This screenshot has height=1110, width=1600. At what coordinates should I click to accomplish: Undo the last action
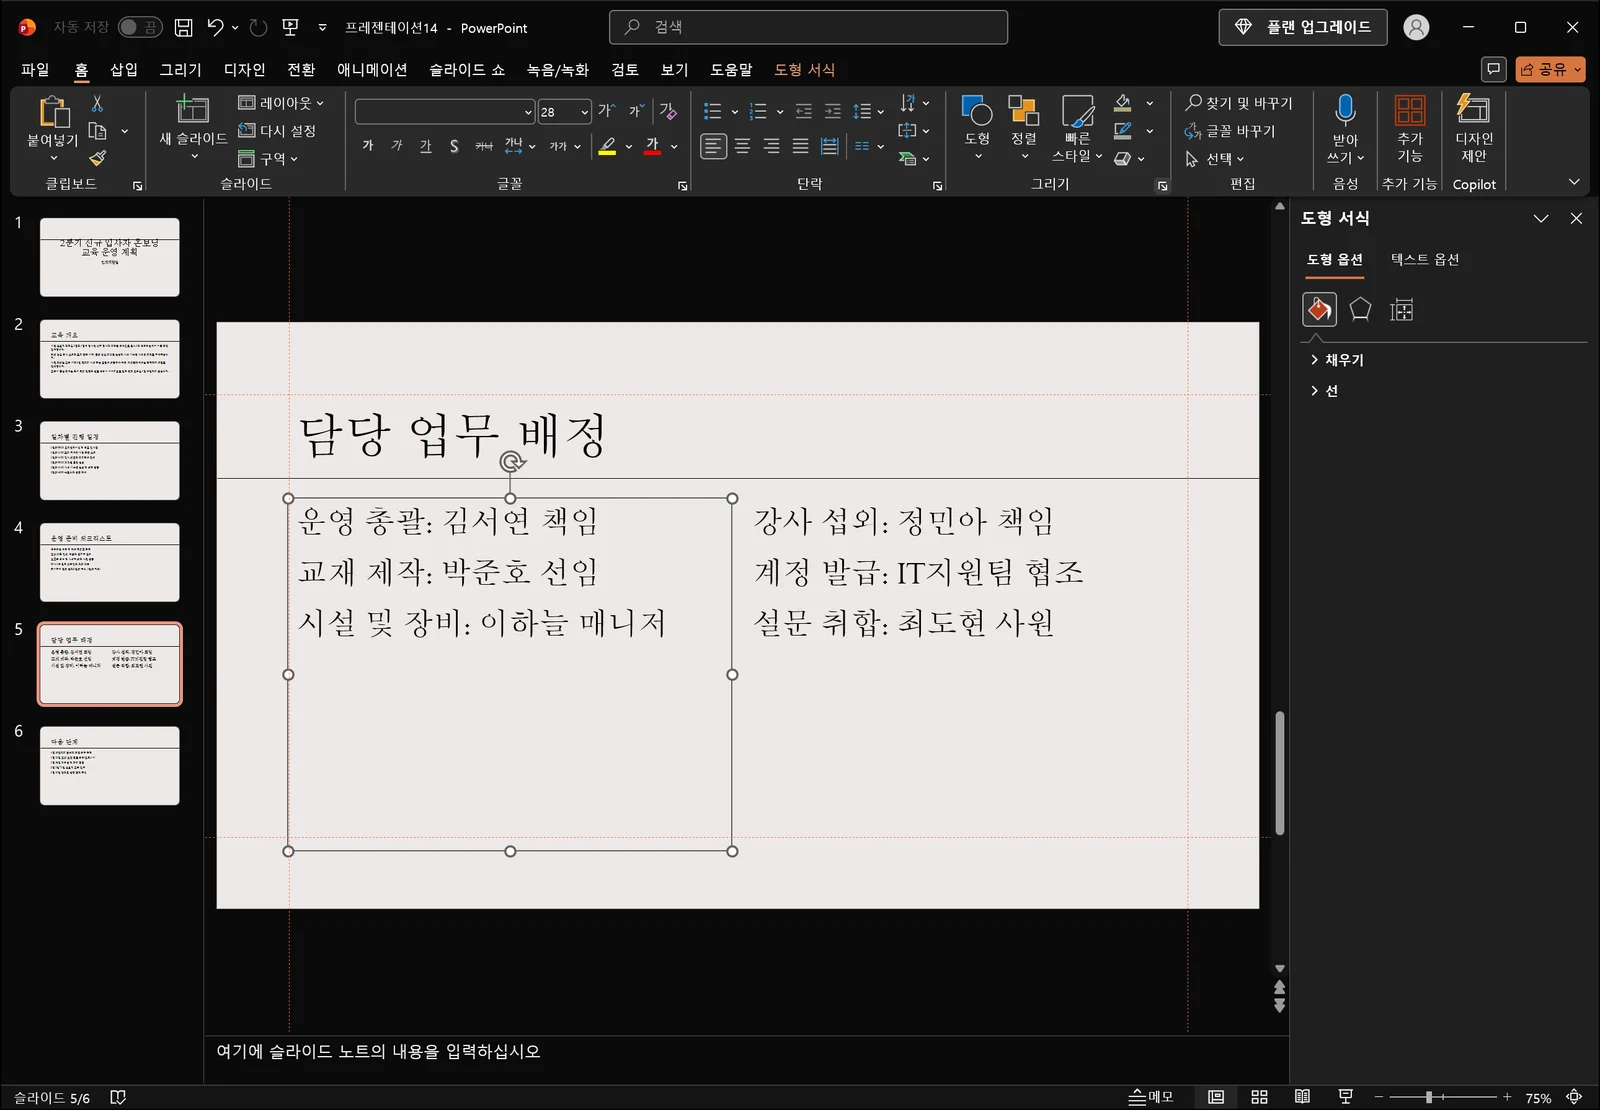point(215,28)
